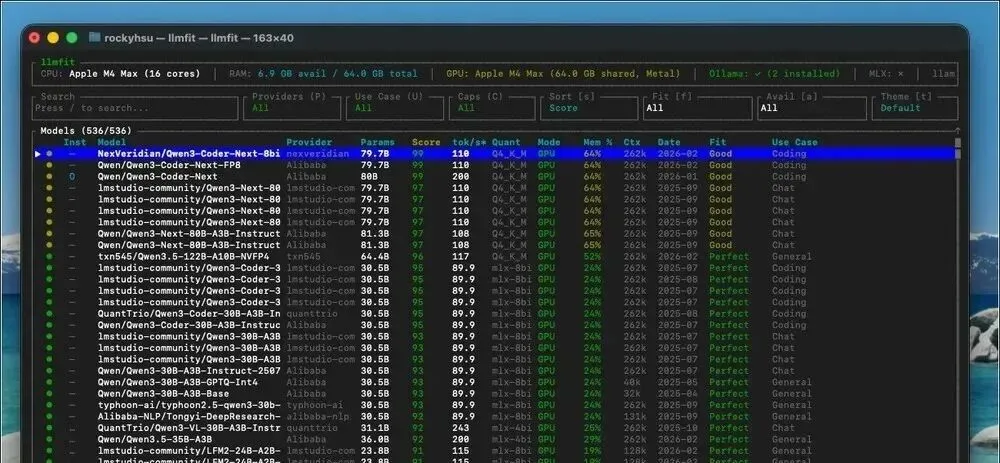Screen dimensions: 1000x463
Task: Click the Inst column header
Action: pyautogui.click(x=75, y=142)
